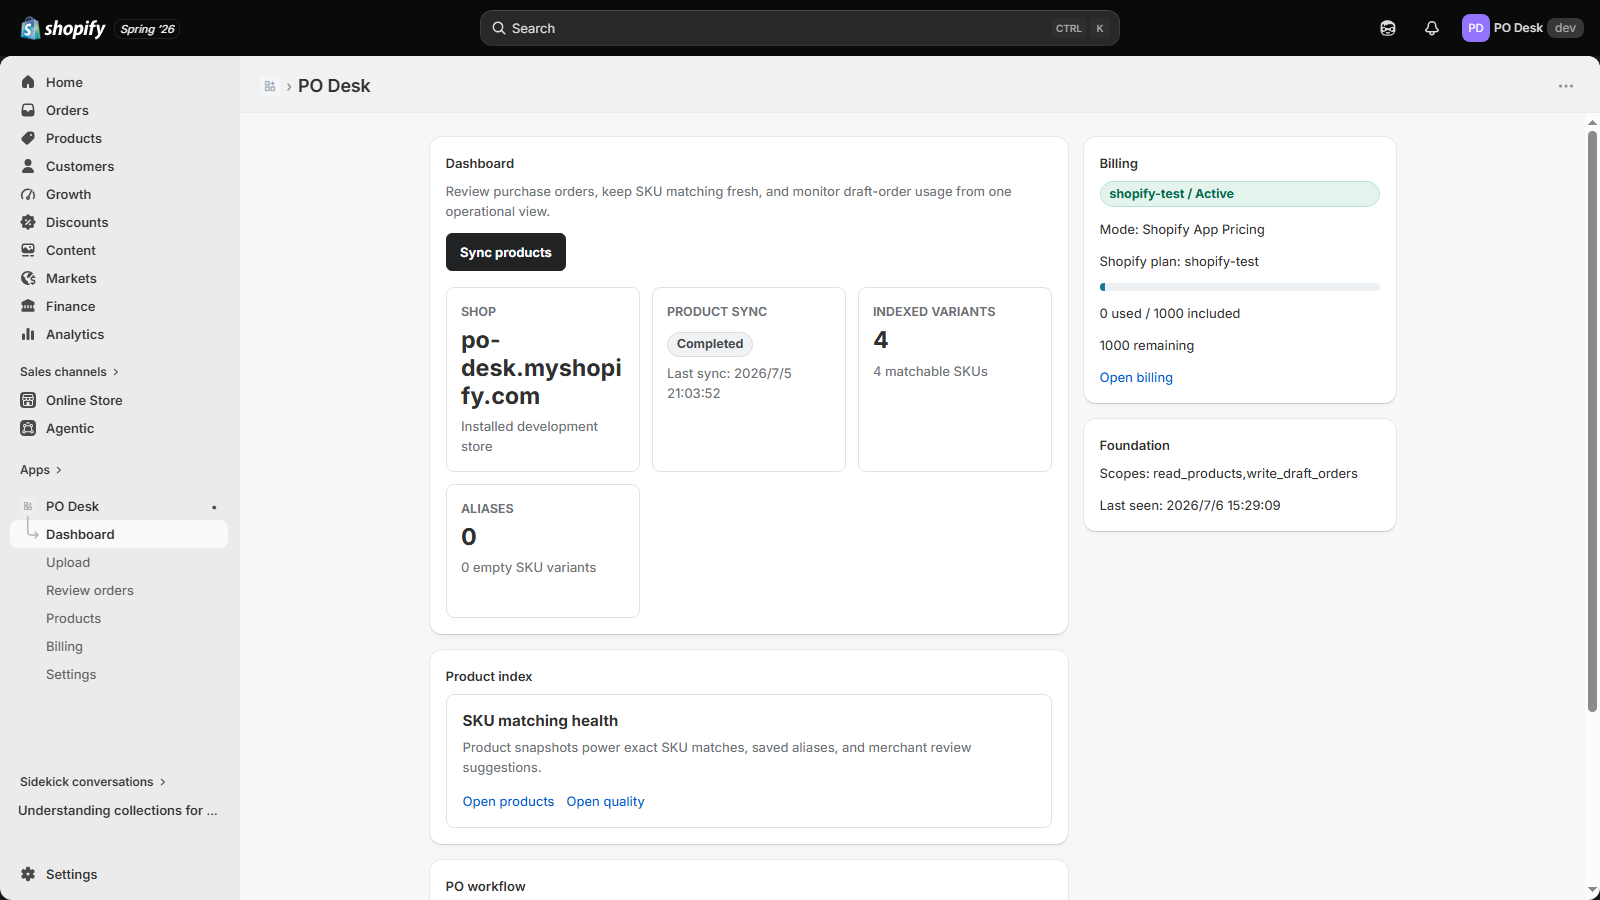Image resolution: width=1600 pixels, height=900 pixels.
Task: Click the Mode: Shopify App Pricing text
Action: [x=1182, y=229]
